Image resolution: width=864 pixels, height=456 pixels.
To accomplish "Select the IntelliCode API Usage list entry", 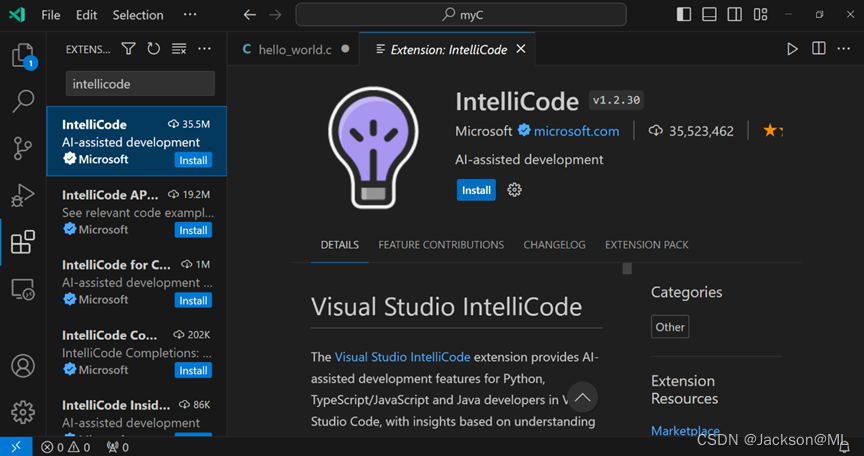I will 136,212.
